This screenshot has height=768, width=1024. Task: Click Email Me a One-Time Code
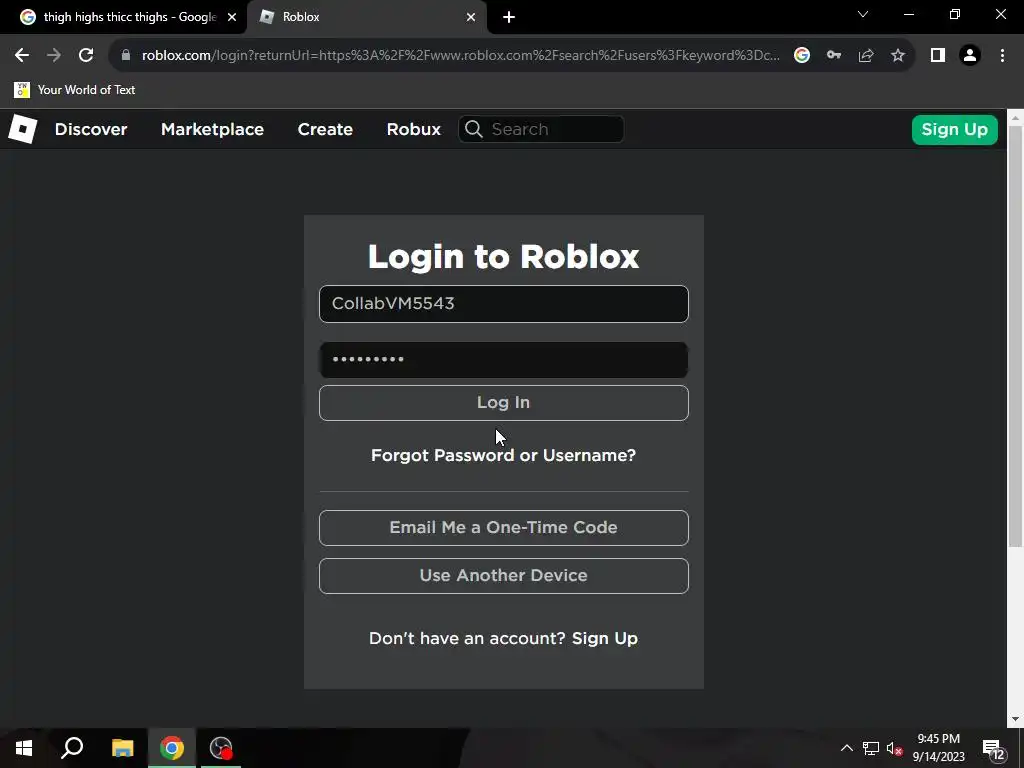coord(504,528)
